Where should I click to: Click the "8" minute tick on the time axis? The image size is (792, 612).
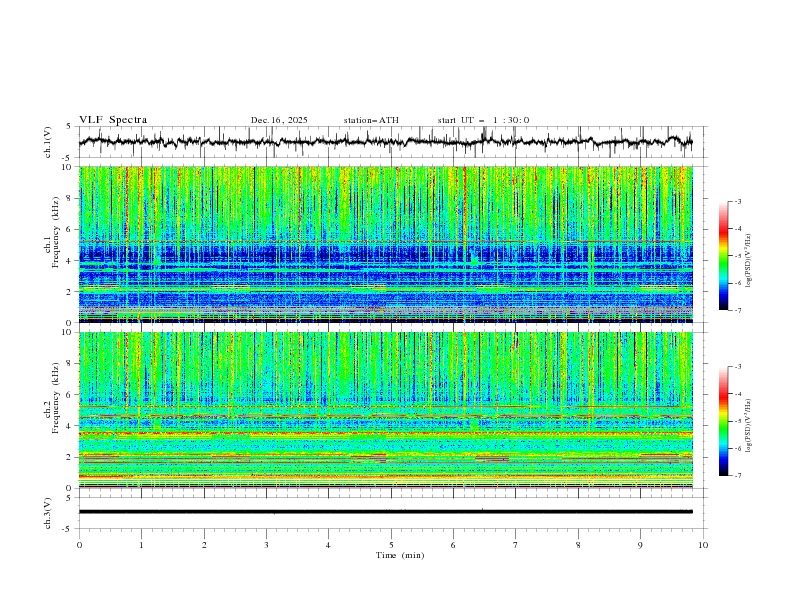point(578,545)
